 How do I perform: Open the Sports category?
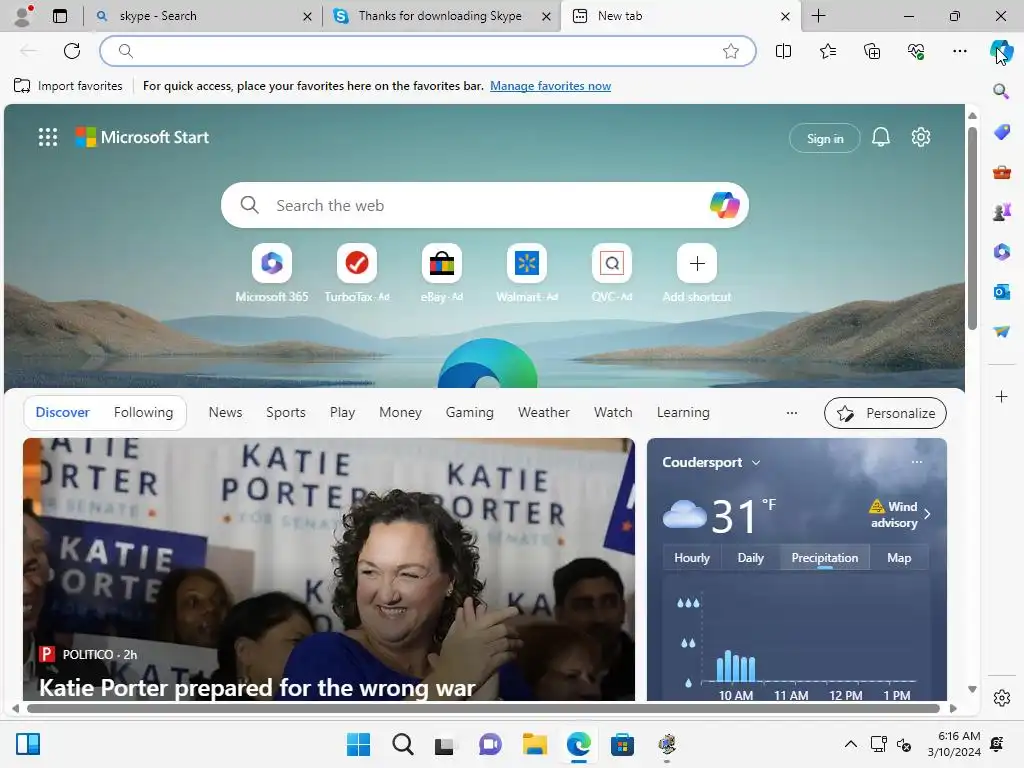pos(285,413)
